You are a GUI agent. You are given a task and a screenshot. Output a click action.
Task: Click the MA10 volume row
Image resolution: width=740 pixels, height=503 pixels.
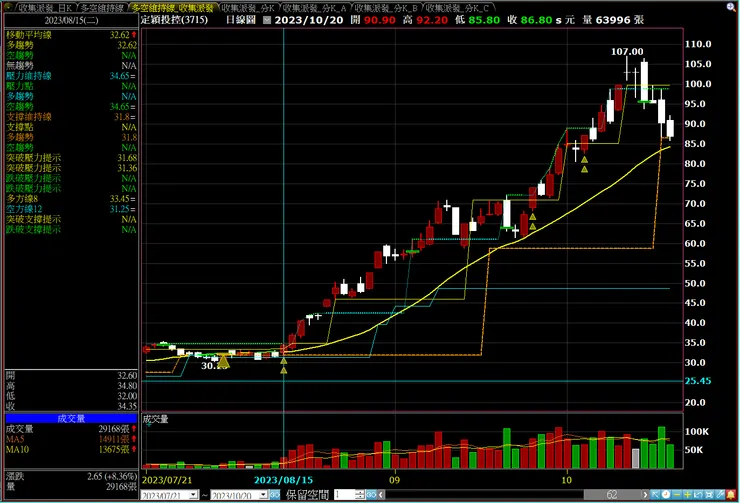(71, 450)
